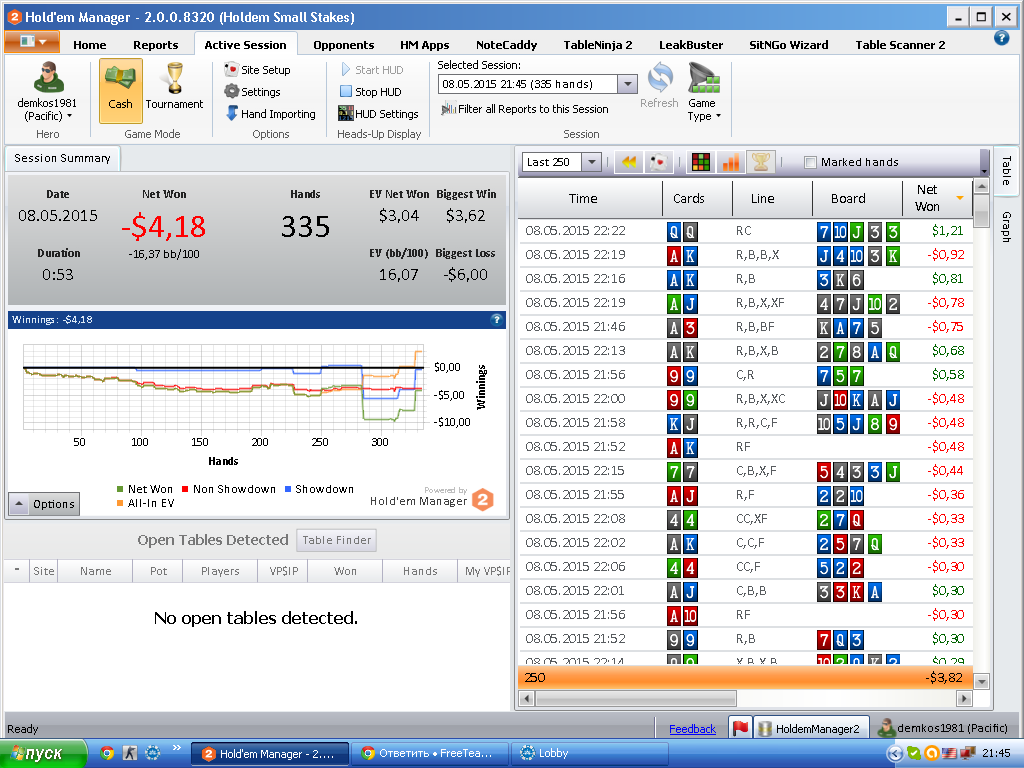Open Hand Importing
This screenshot has width=1024, height=768.
tap(270, 114)
